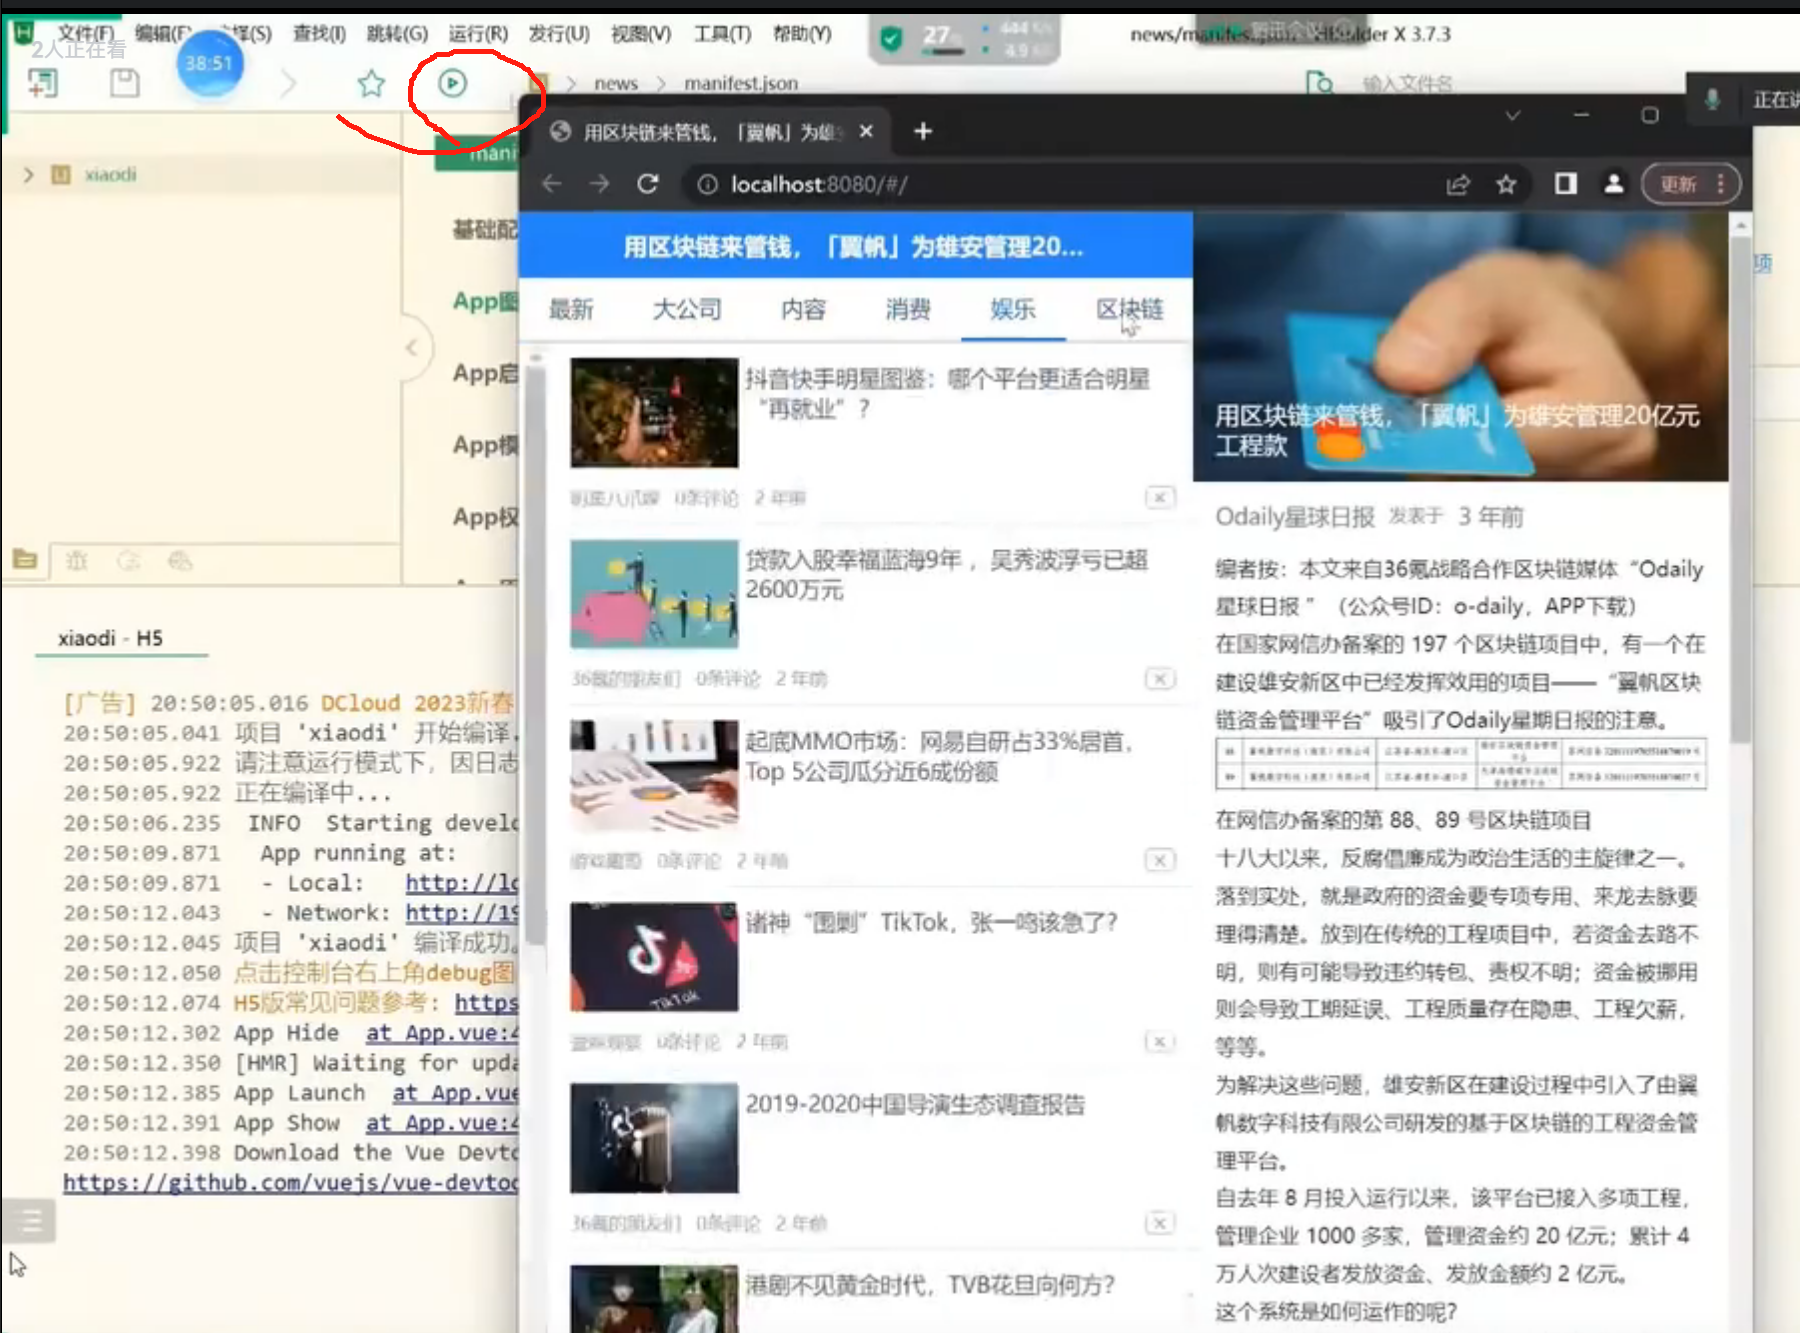Open the 运行(R) menu
Screen dimensions: 1800x1333
(x=478, y=34)
